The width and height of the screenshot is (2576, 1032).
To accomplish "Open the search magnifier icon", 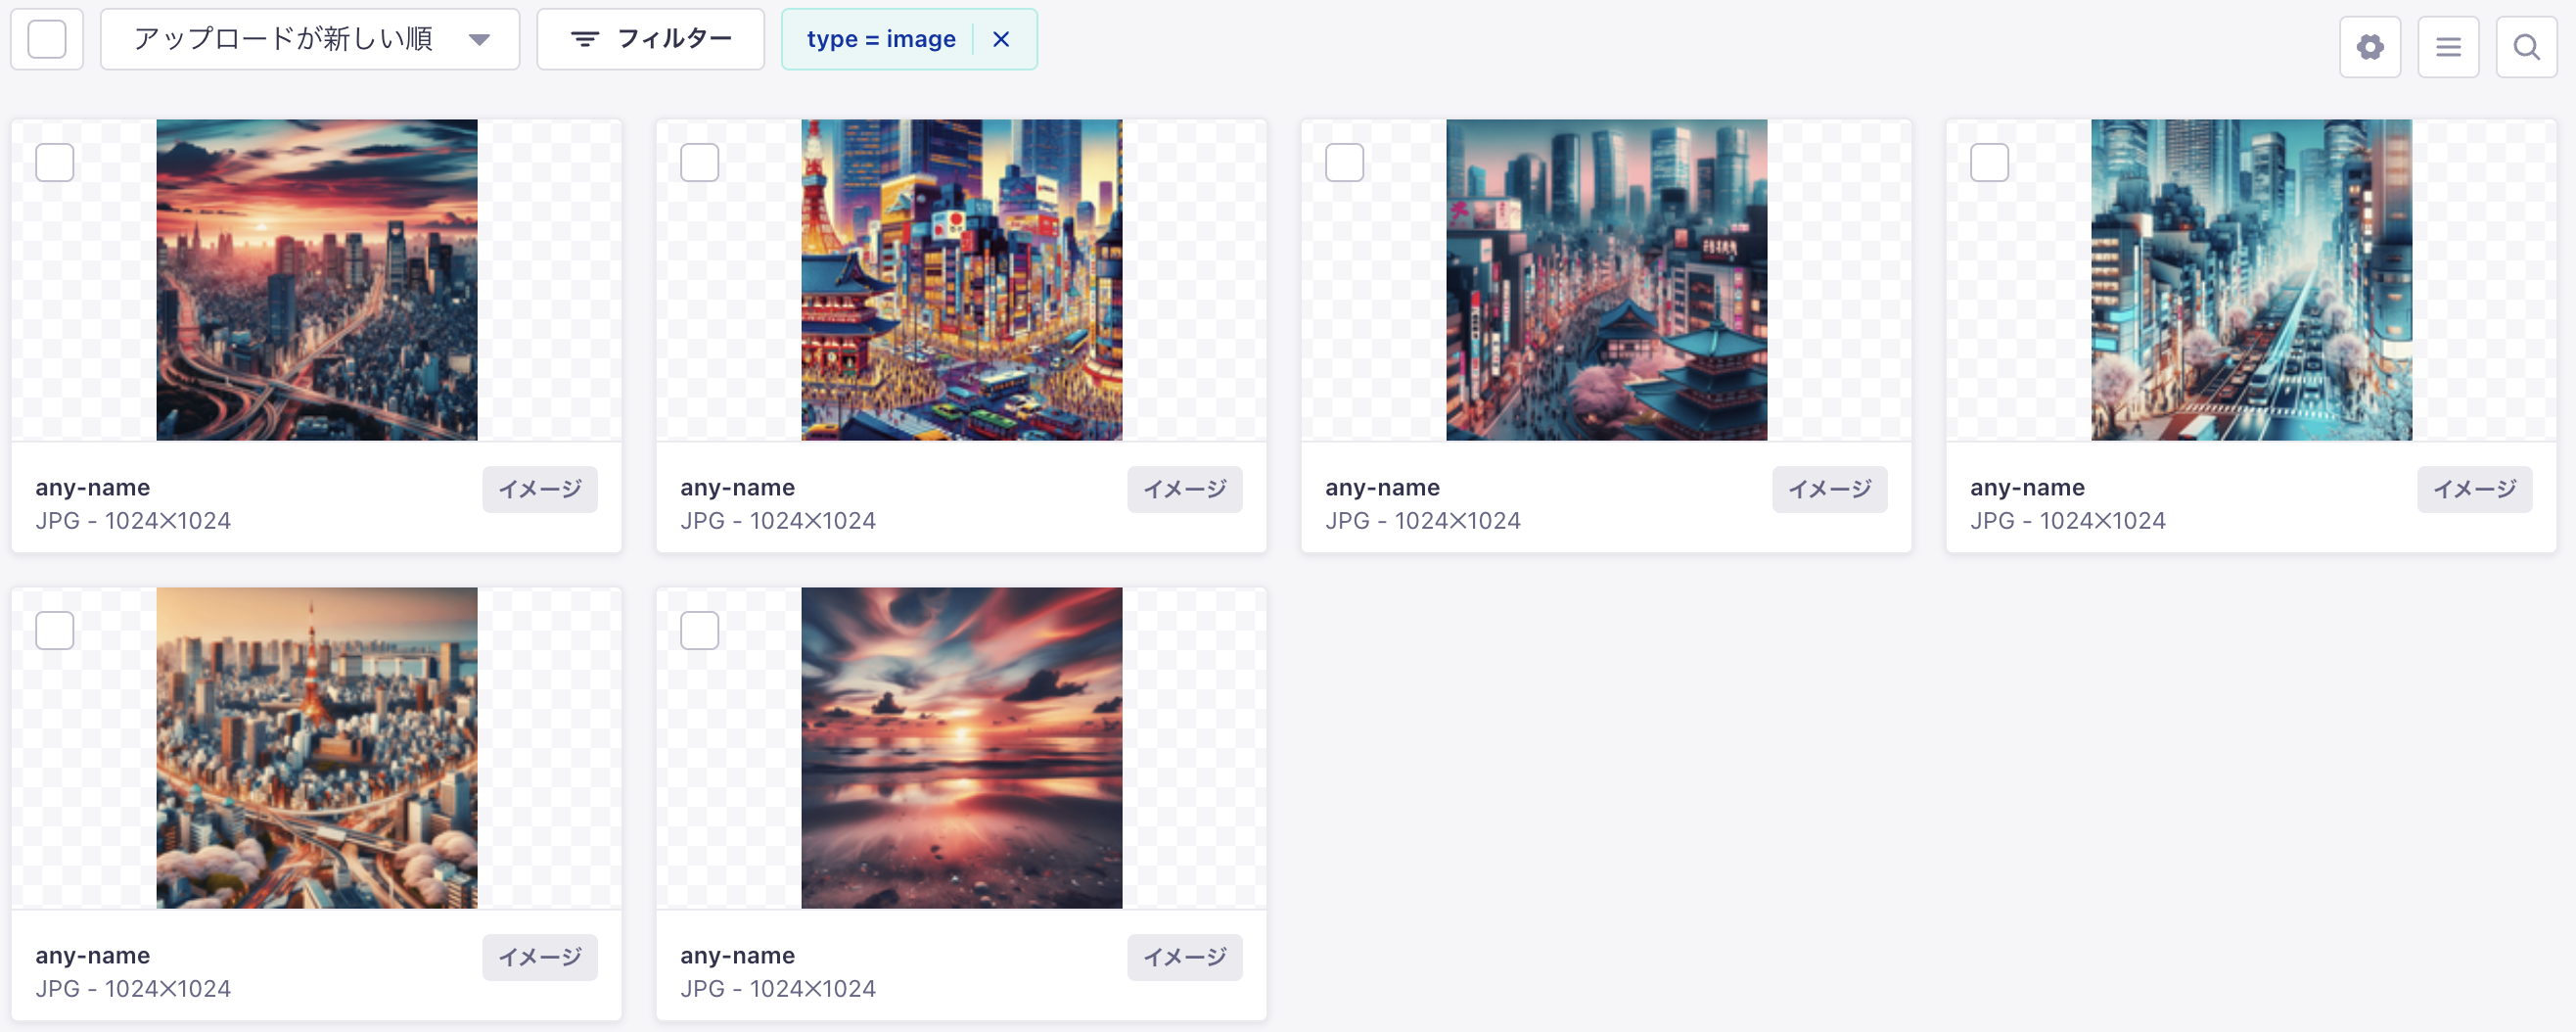I will pyautogui.click(x=2526, y=47).
